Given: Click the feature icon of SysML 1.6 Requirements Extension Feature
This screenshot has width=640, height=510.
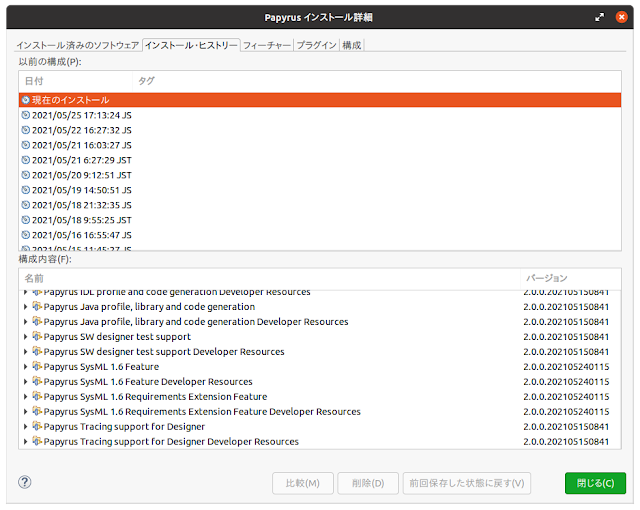Looking at the screenshot, I should pyautogui.click(x=37, y=396).
